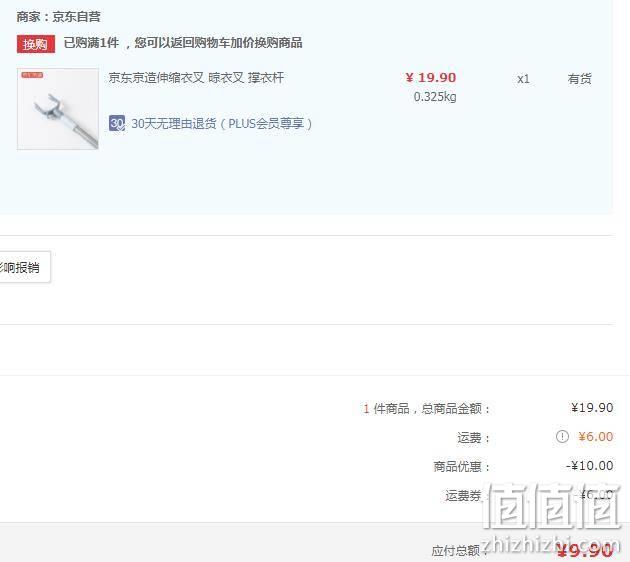Click the 影响报销 button
630x562 pixels.
point(24,267)
